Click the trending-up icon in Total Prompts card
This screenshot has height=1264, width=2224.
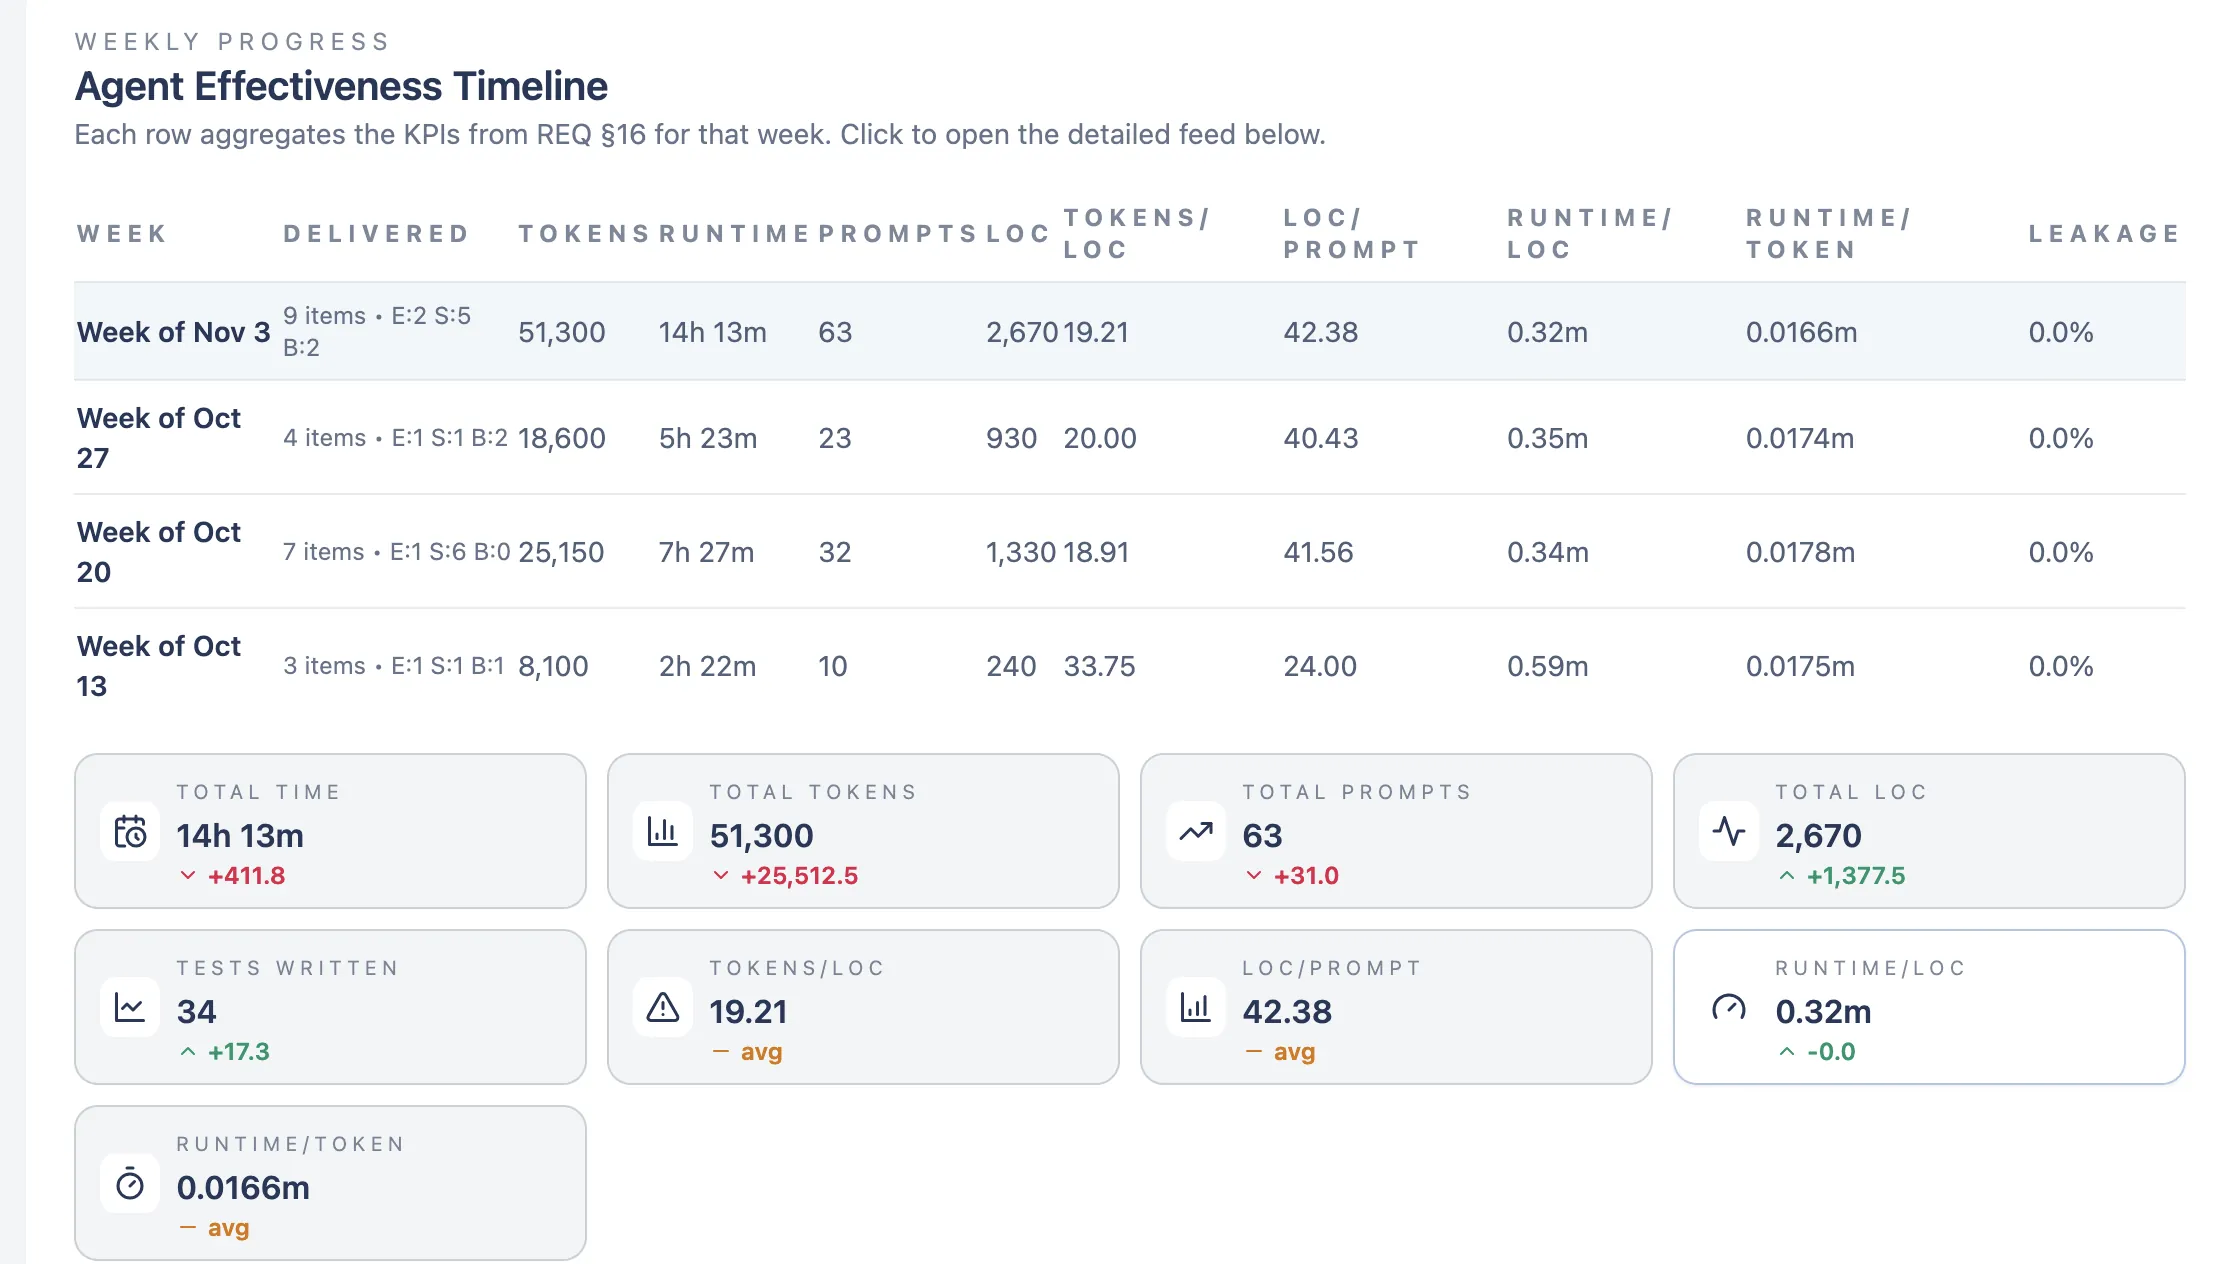pos(1196,832)
